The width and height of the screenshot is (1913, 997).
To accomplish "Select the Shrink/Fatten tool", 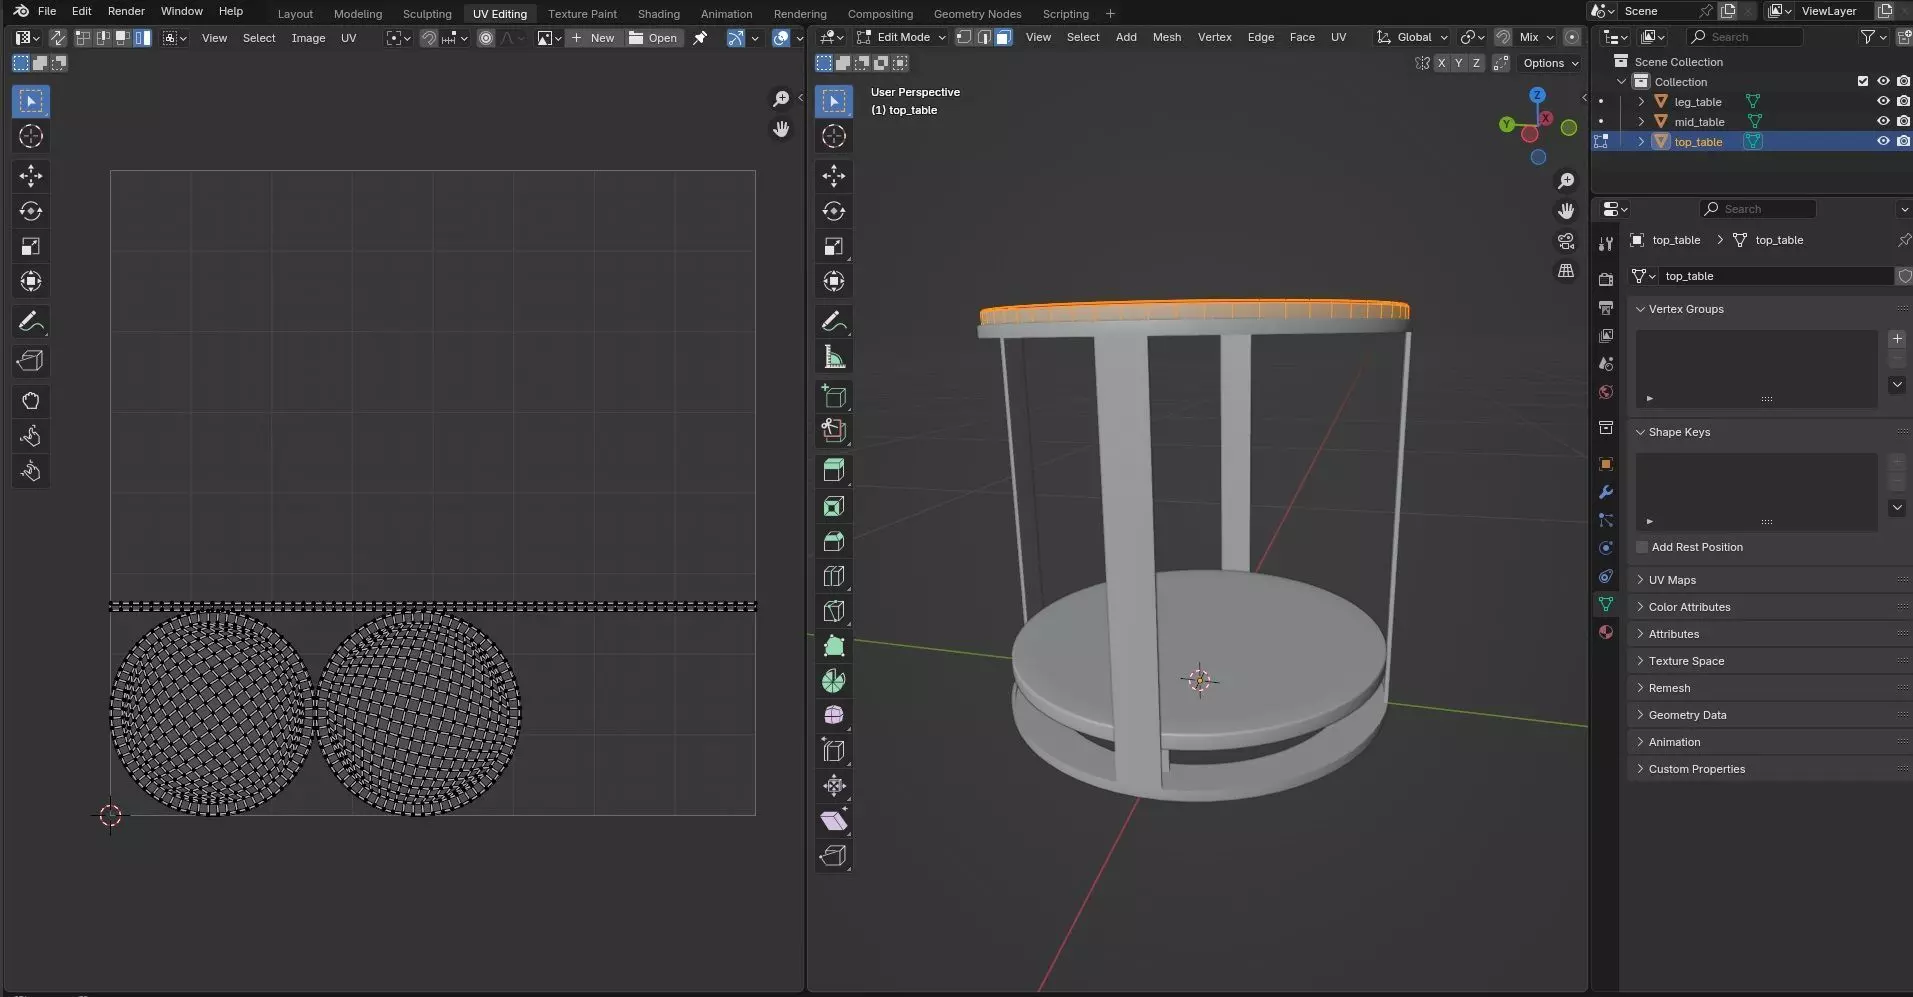I will [834, 786].
